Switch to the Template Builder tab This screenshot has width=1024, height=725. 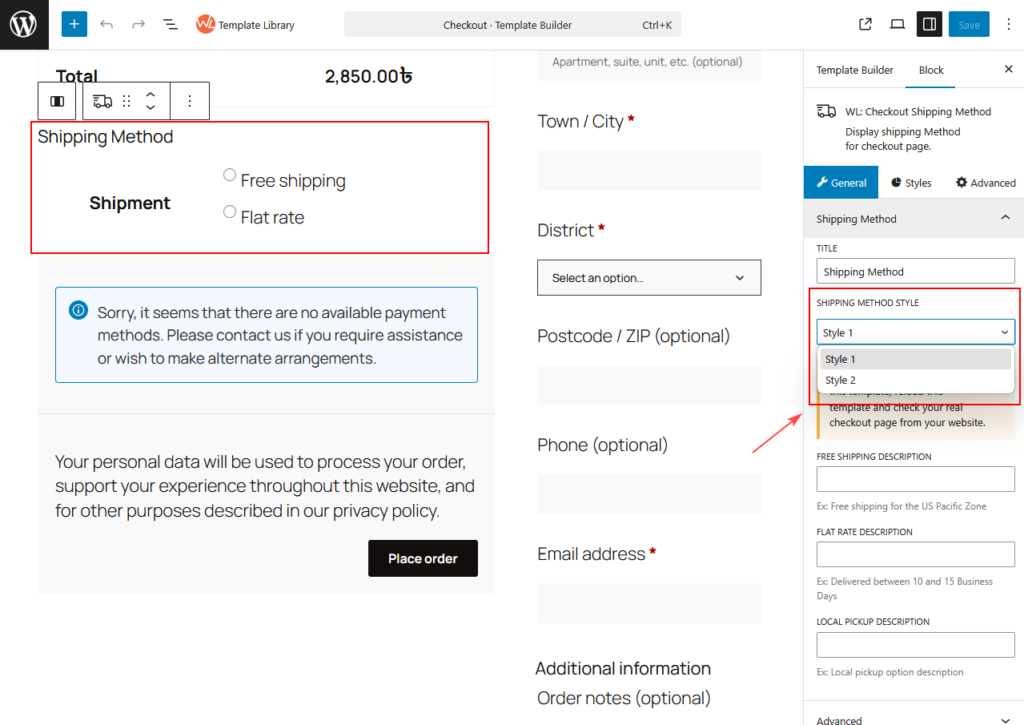pos(854,70)
